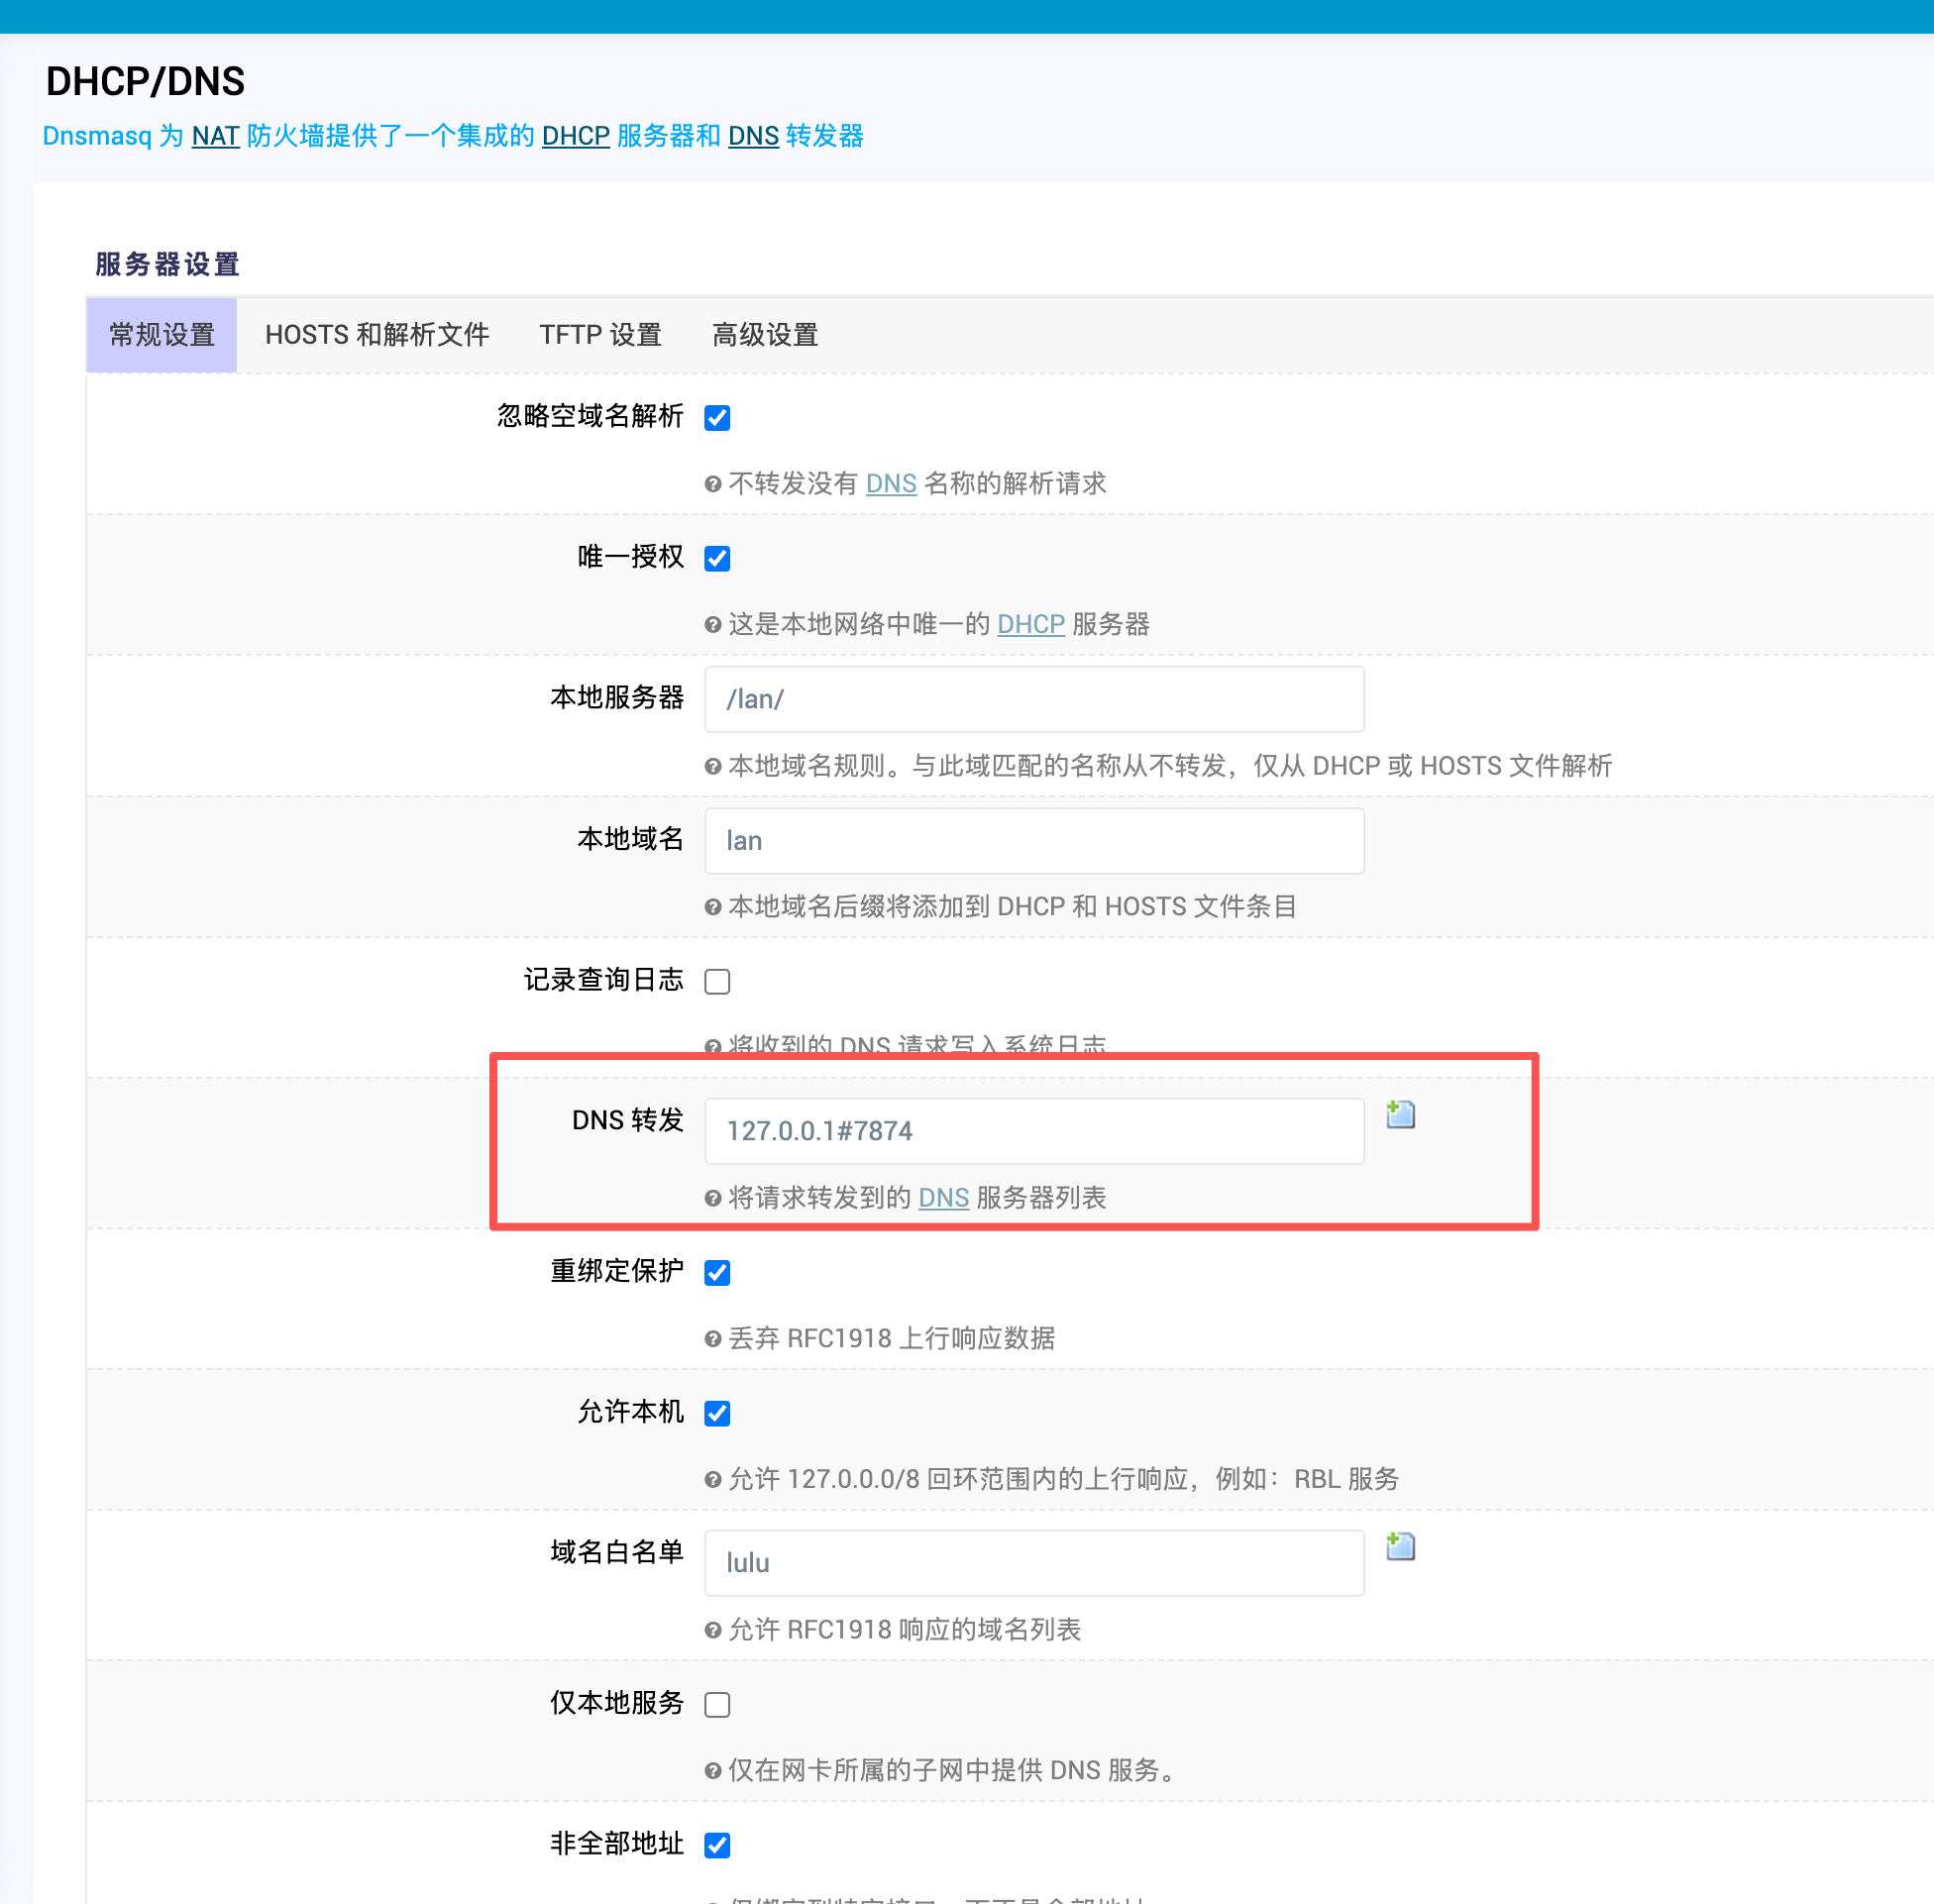Toggle the 允许本机 checkbox

[x=717, y=1413]
